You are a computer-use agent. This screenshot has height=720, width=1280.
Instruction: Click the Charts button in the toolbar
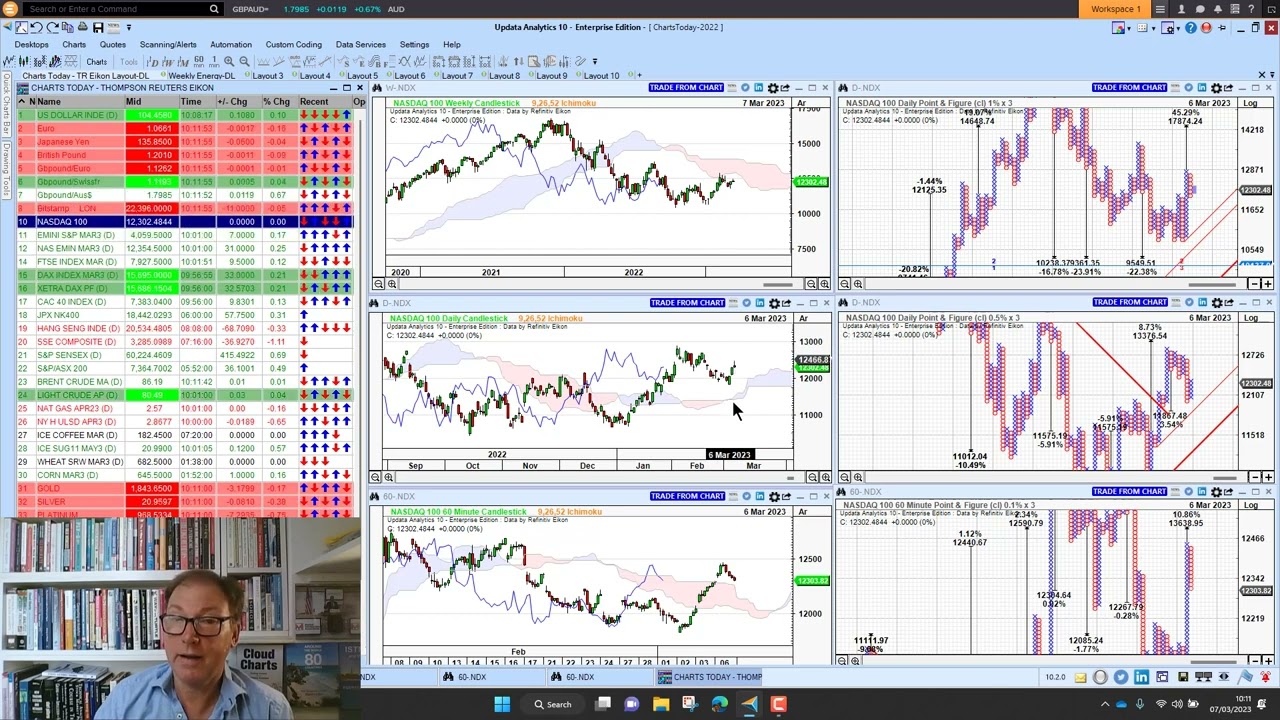click(97, 61)
